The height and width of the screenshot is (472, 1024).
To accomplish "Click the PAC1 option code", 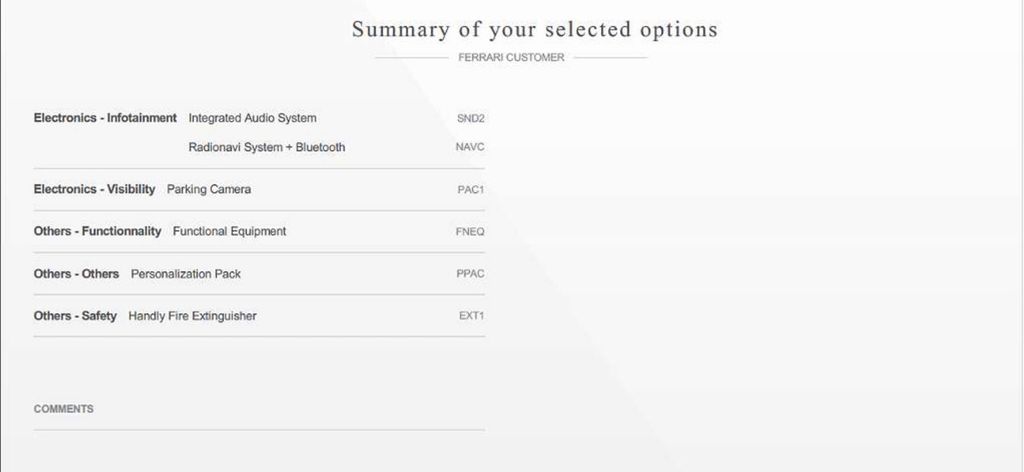I will (x=471, y=189).
